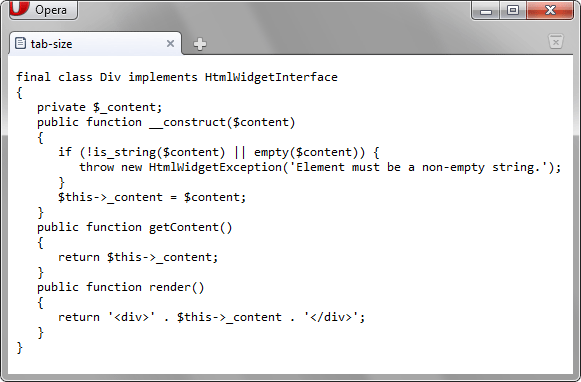The width and height of the screenshot is (581, 382).
Task: Click the word 'private' in the code
Action: coord(61,107)
